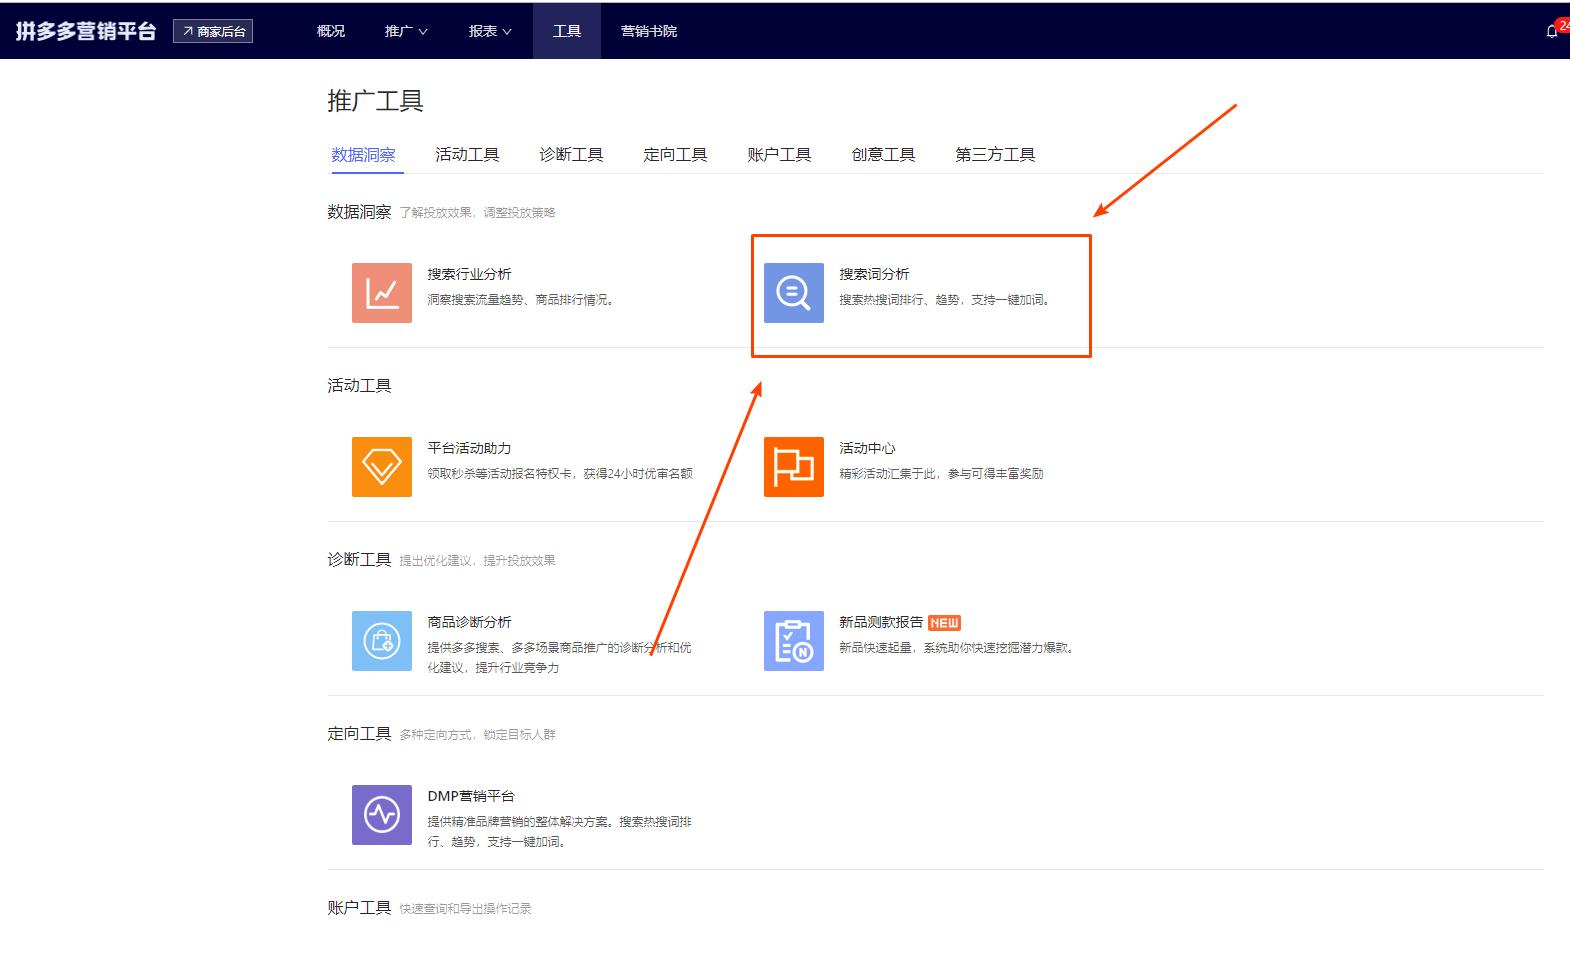The width and height of the screenshot is (1570, 953).
Task: Click the 账户工具 section heading
Action: [359, 908]
